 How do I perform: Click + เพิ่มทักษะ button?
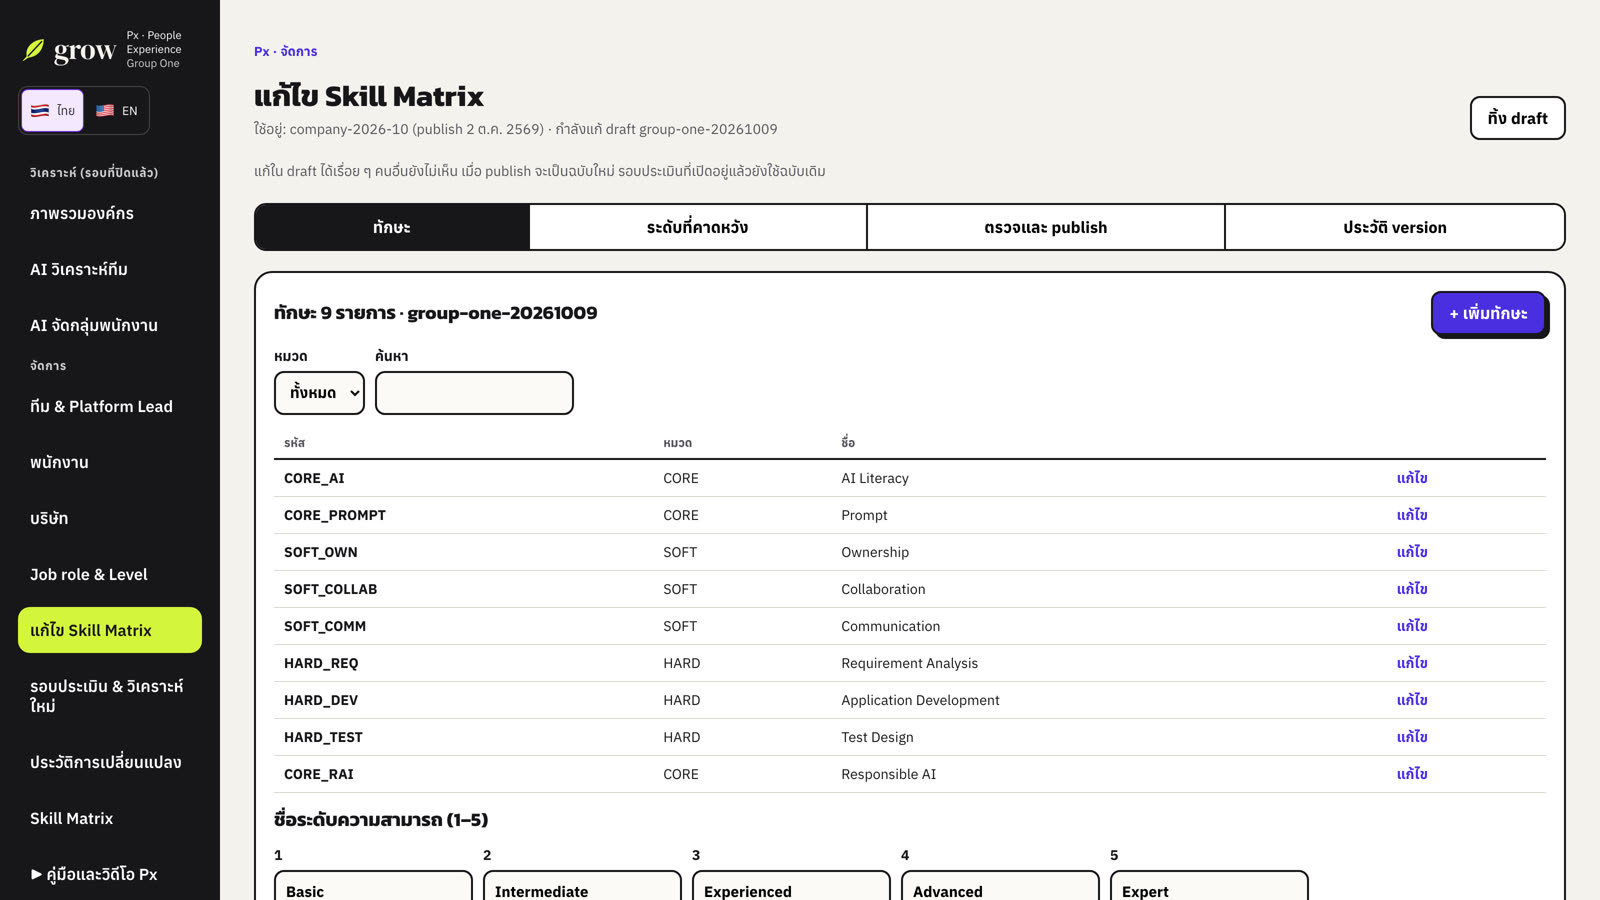(1488, 313)
